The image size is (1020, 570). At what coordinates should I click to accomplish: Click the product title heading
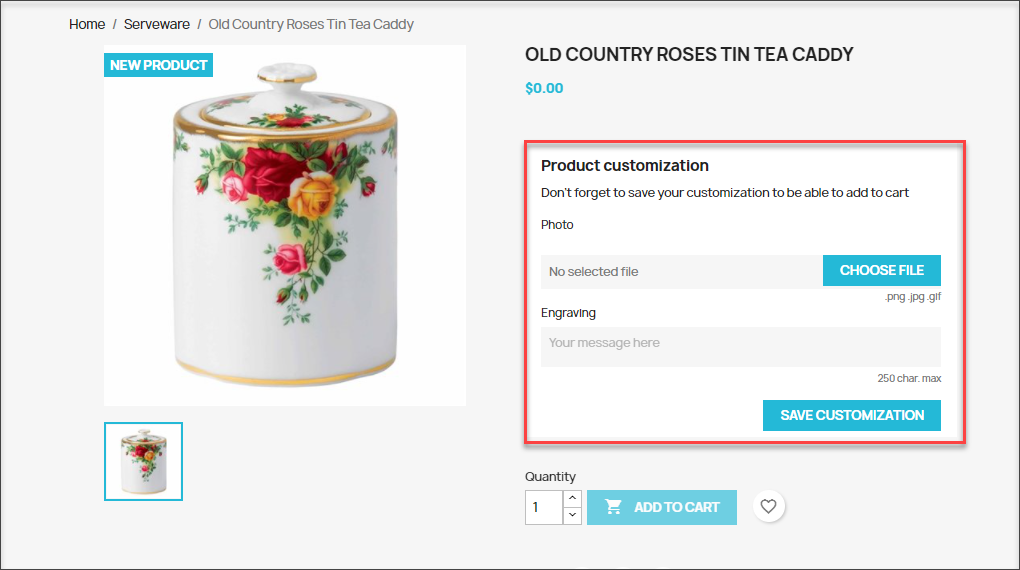click(x=689, y=54)
